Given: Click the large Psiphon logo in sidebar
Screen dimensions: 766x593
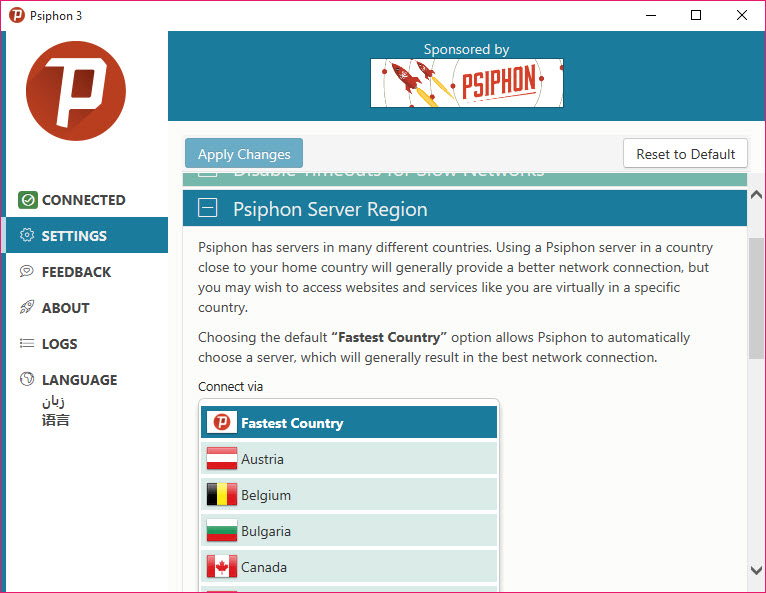Looking at the screenshot, I should [76, 91].
